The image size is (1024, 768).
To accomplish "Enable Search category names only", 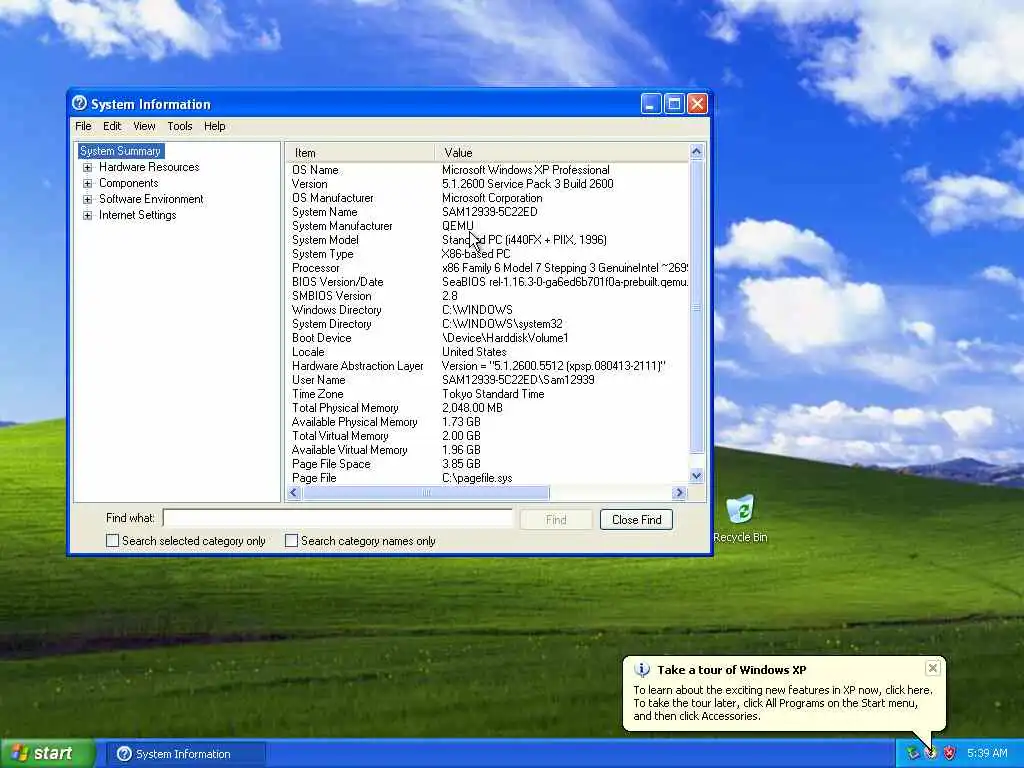I will pos(291,541).
